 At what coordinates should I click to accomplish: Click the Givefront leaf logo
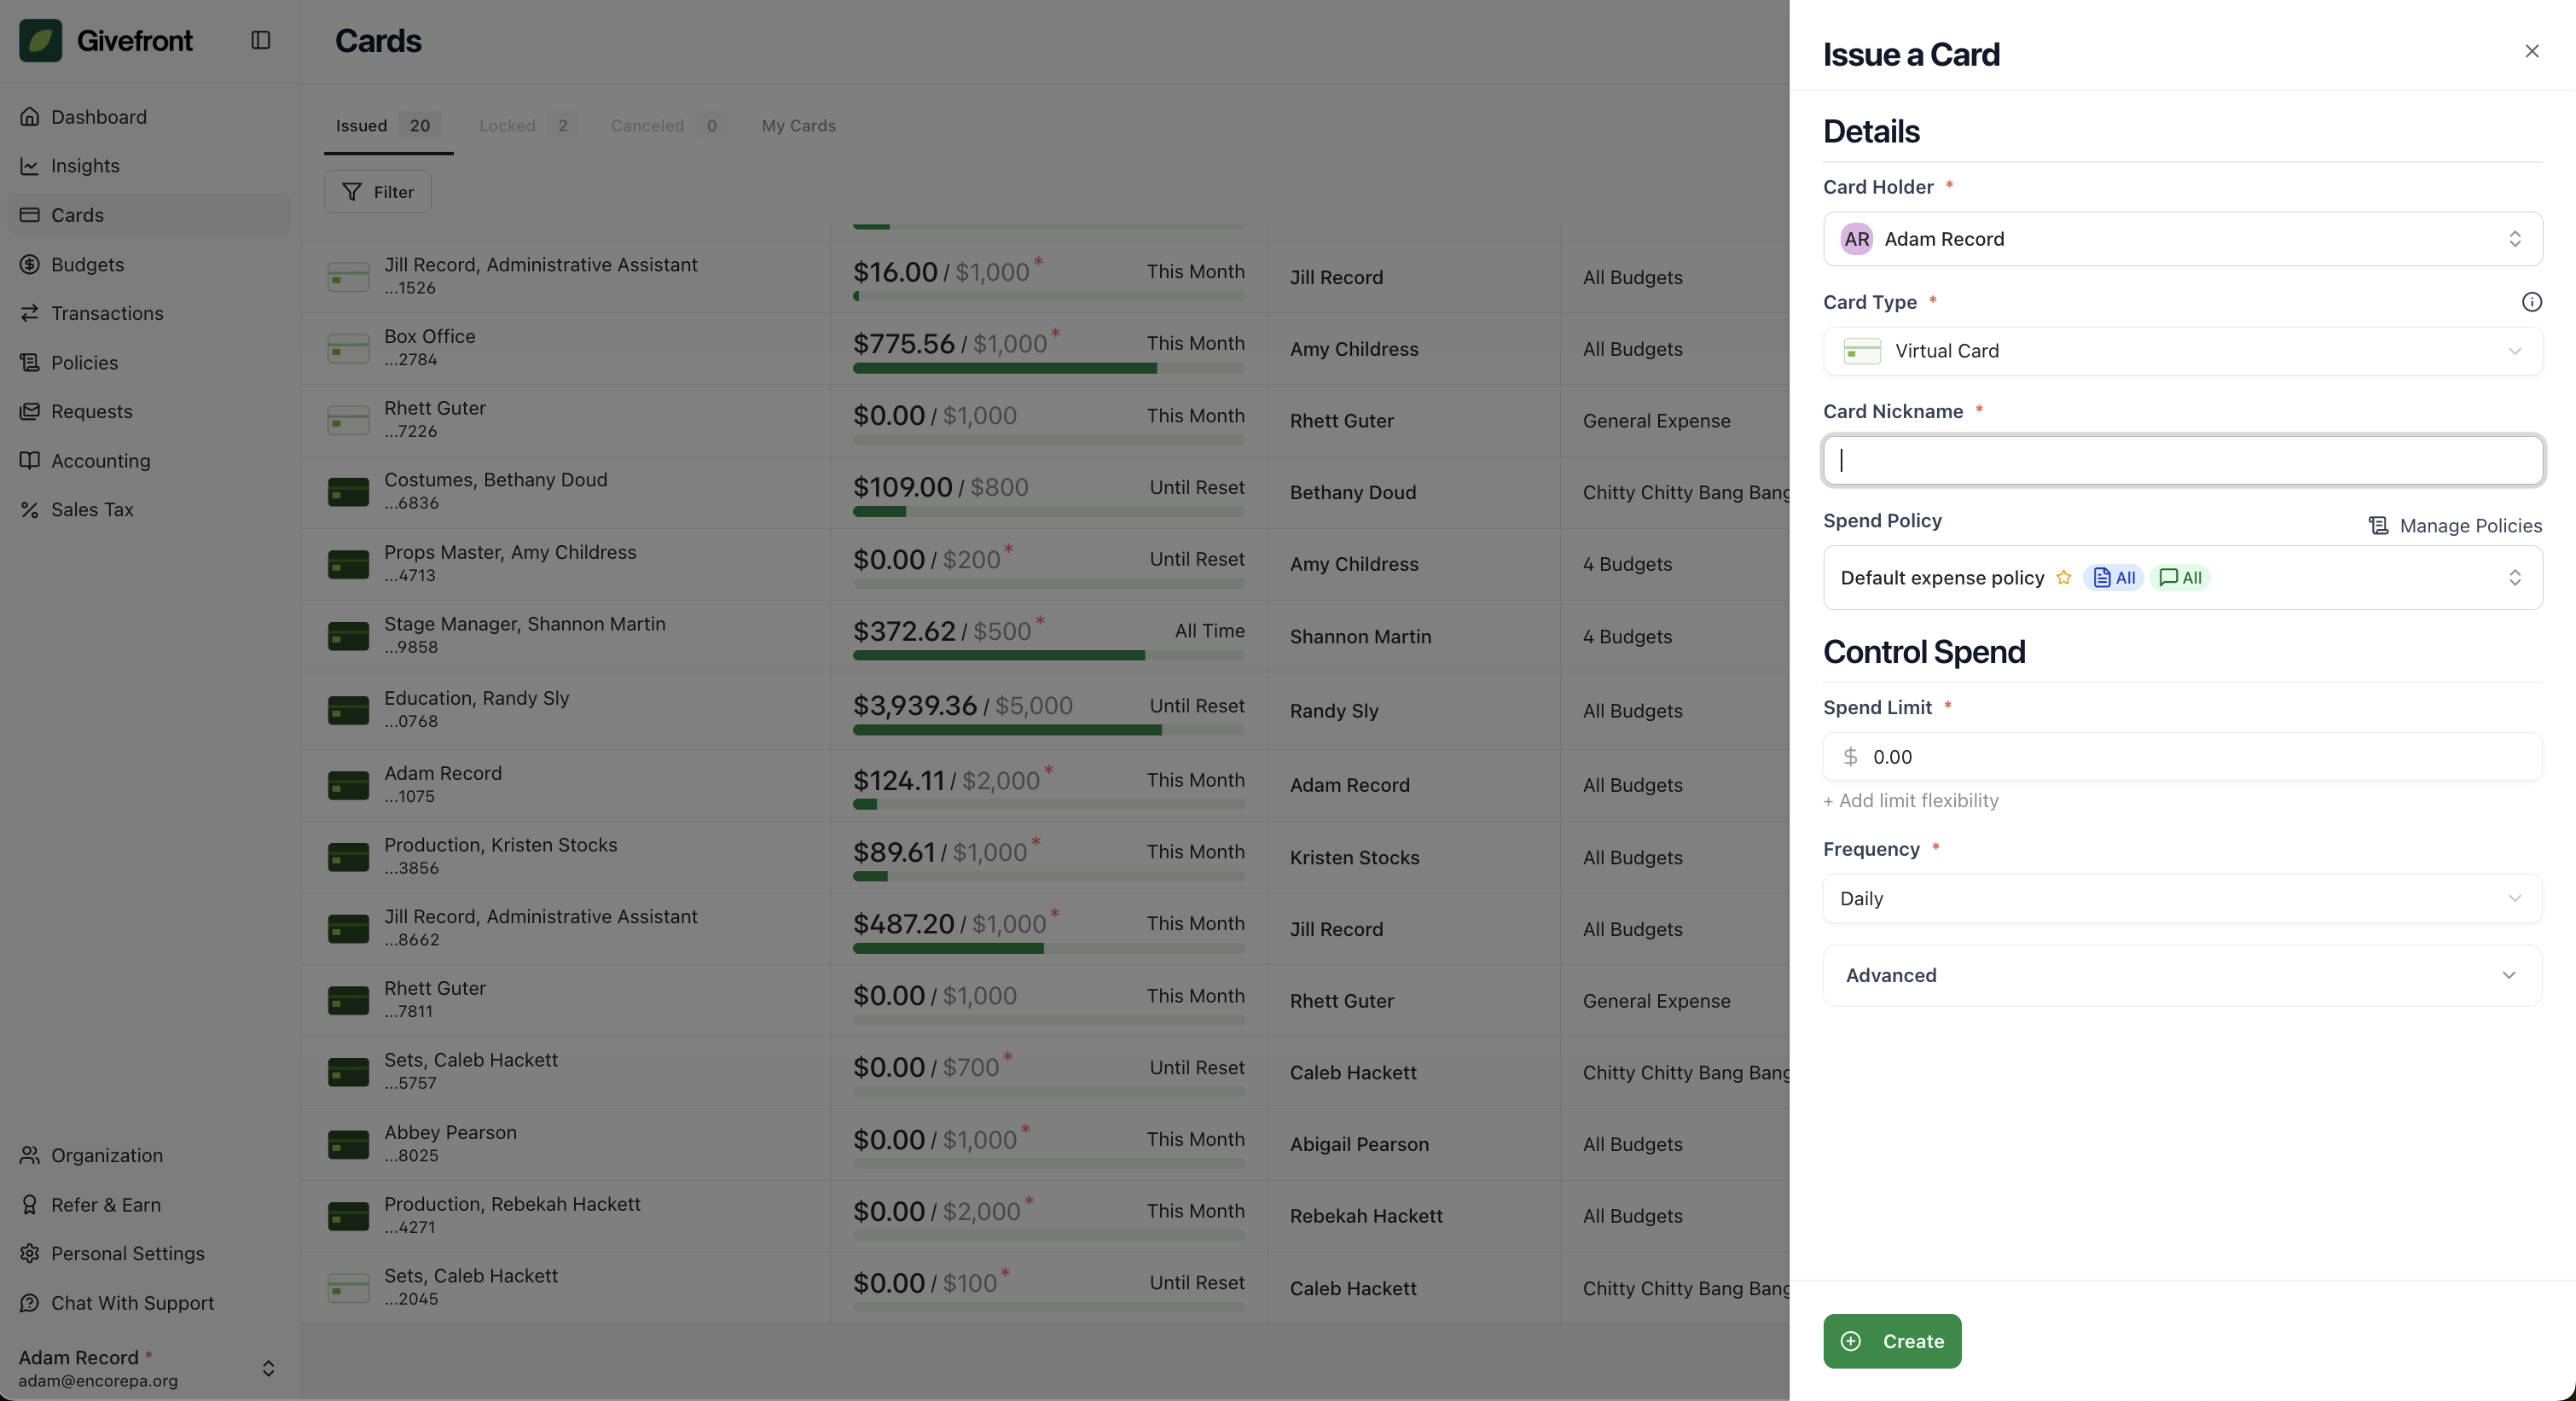point(41,40)
